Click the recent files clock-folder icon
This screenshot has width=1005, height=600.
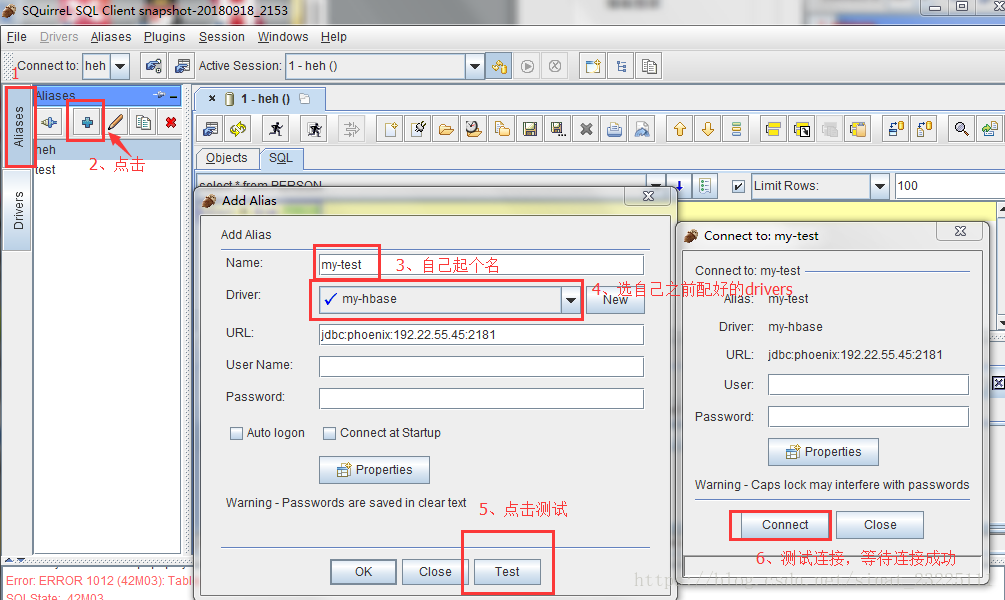tap(474, 129)
